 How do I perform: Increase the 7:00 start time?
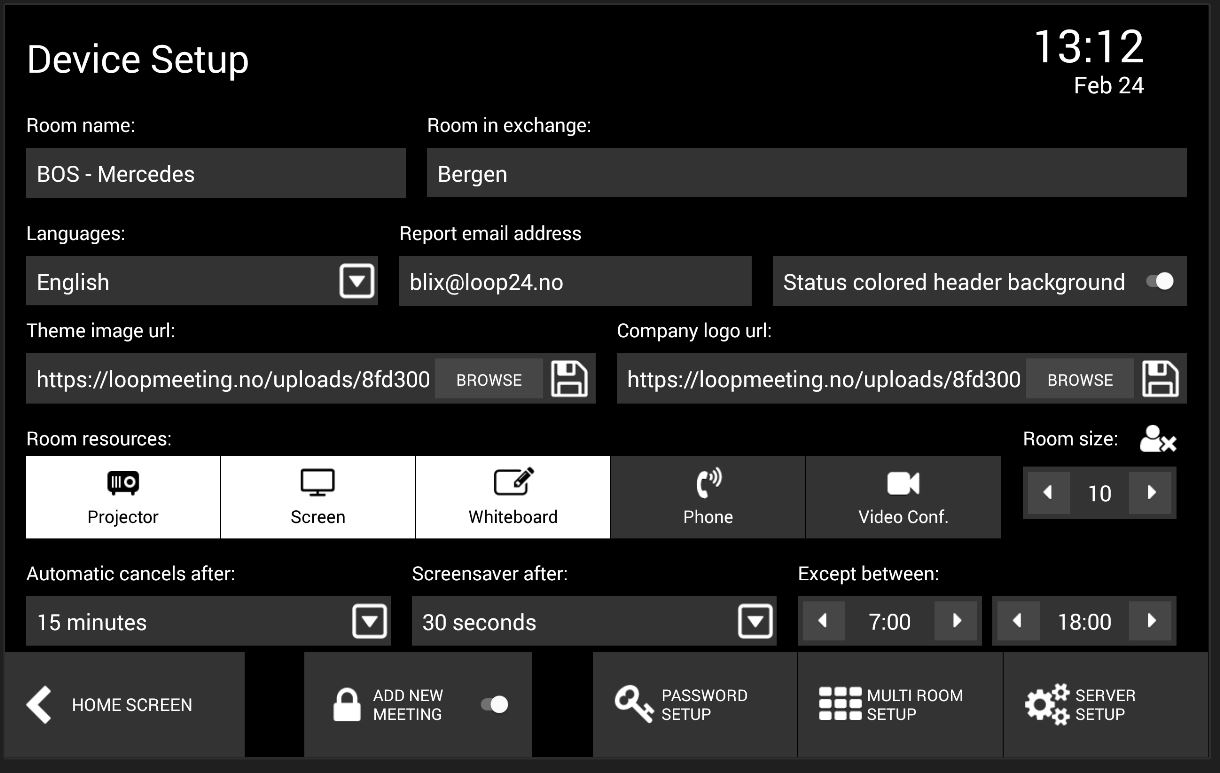tap(956, 621)
